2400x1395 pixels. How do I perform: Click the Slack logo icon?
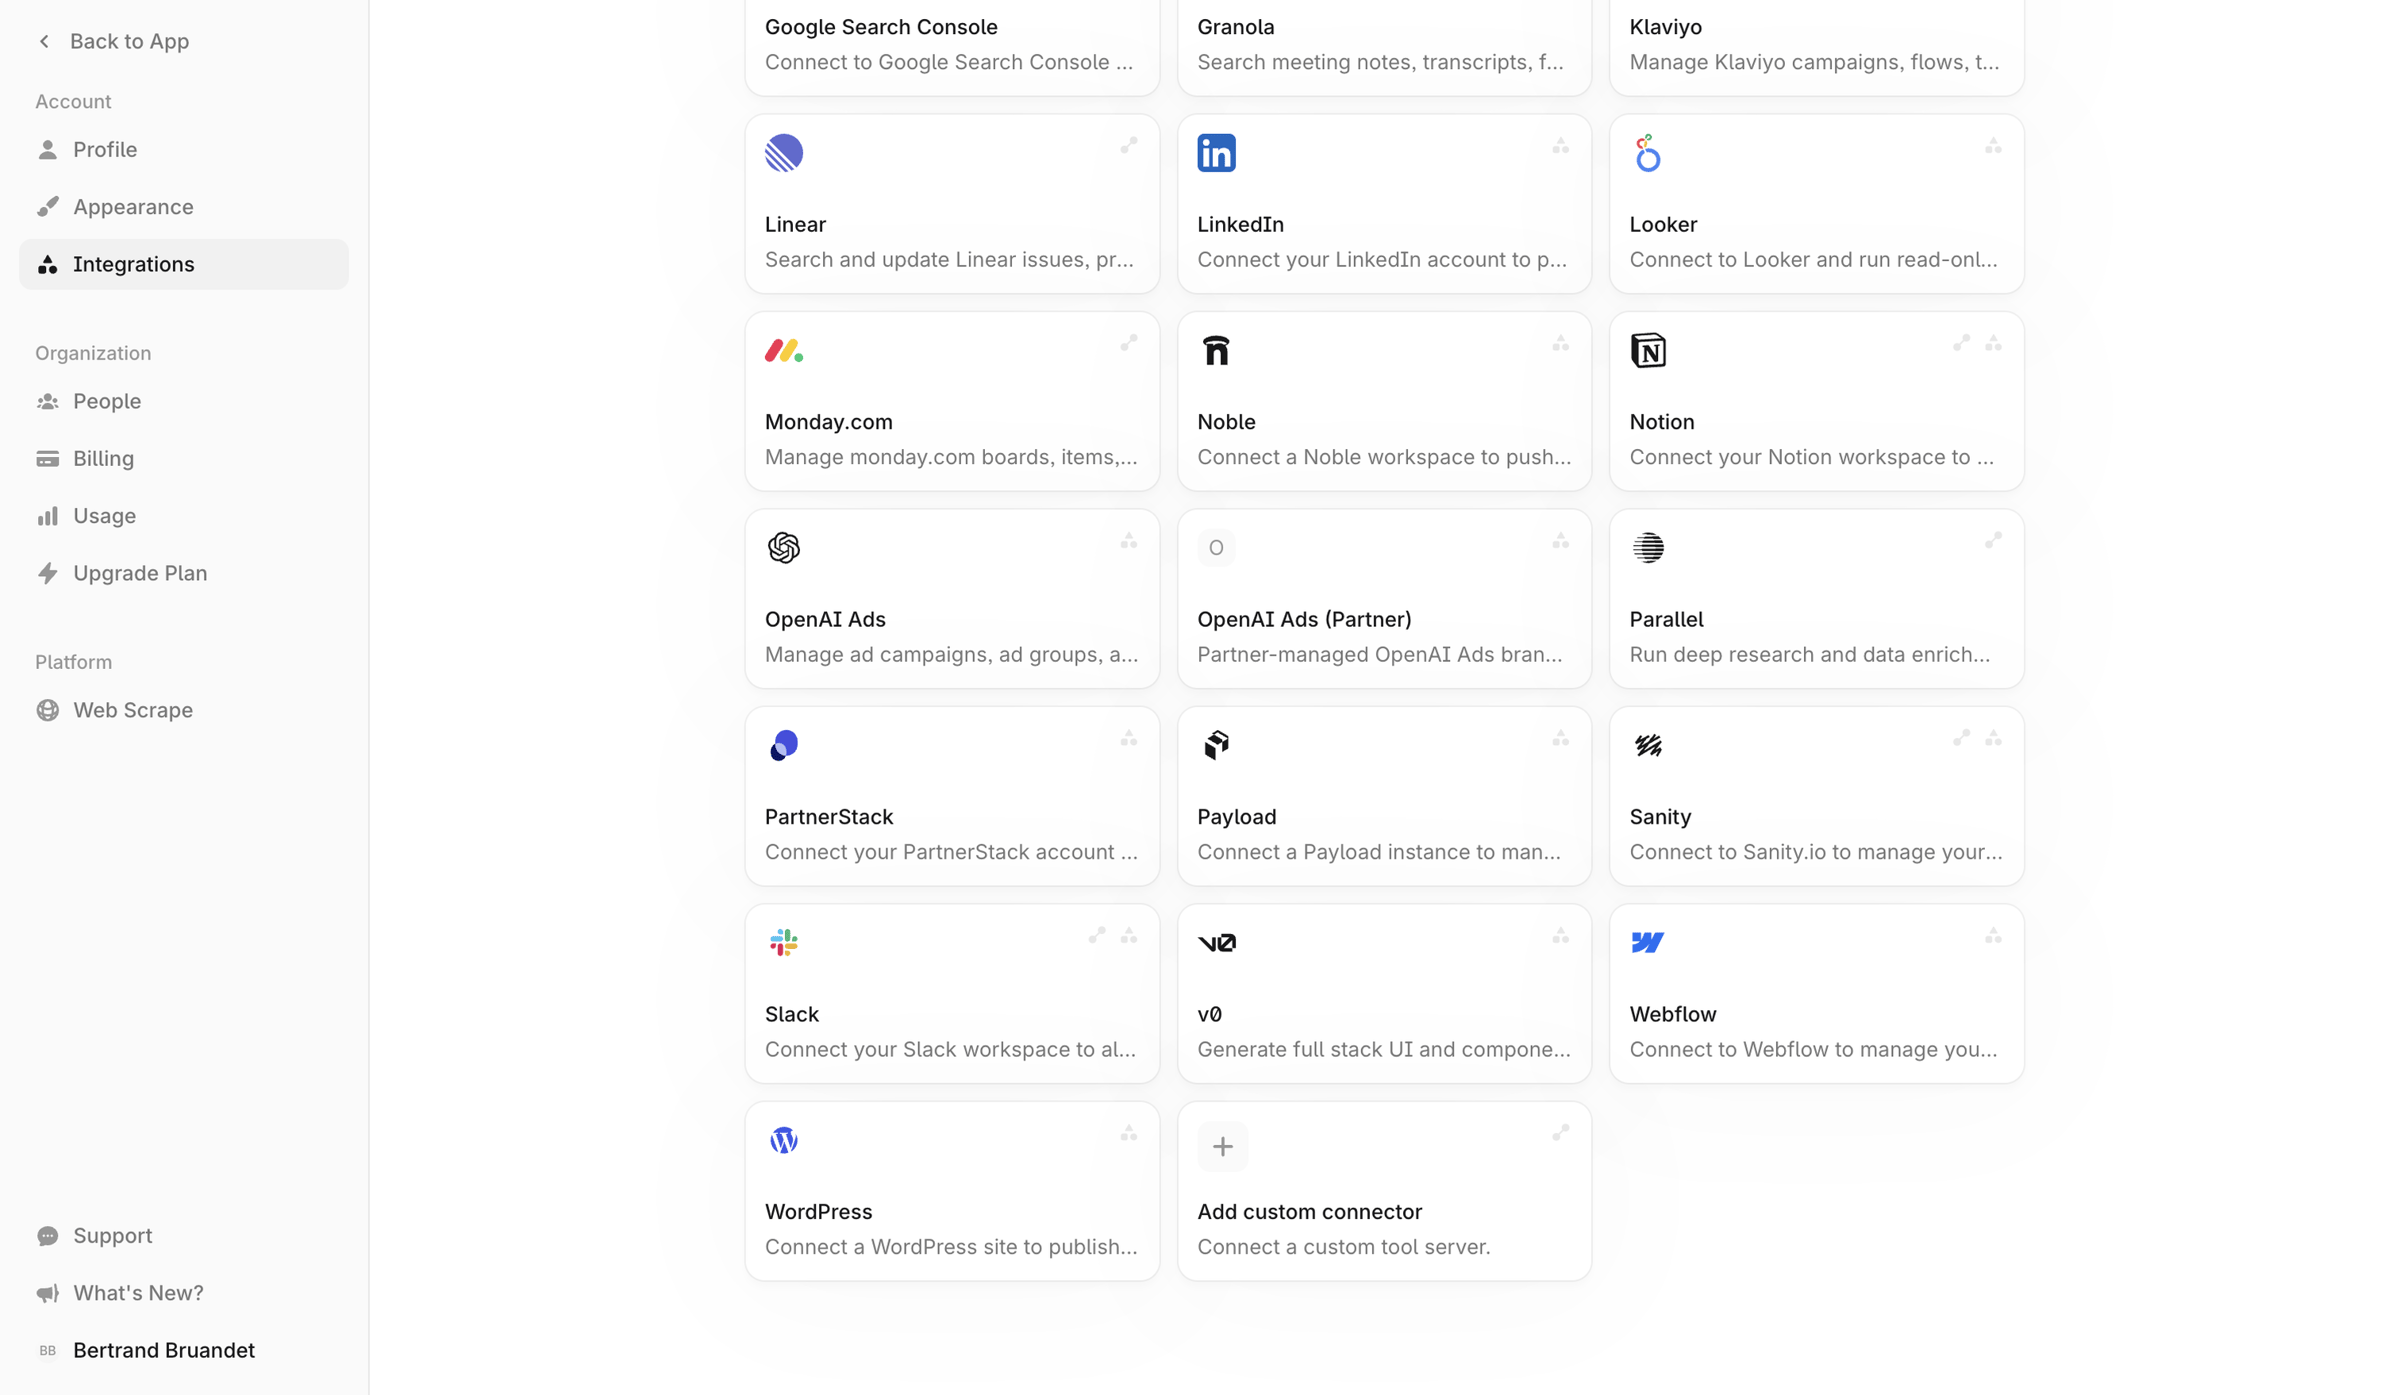point(784,942)
